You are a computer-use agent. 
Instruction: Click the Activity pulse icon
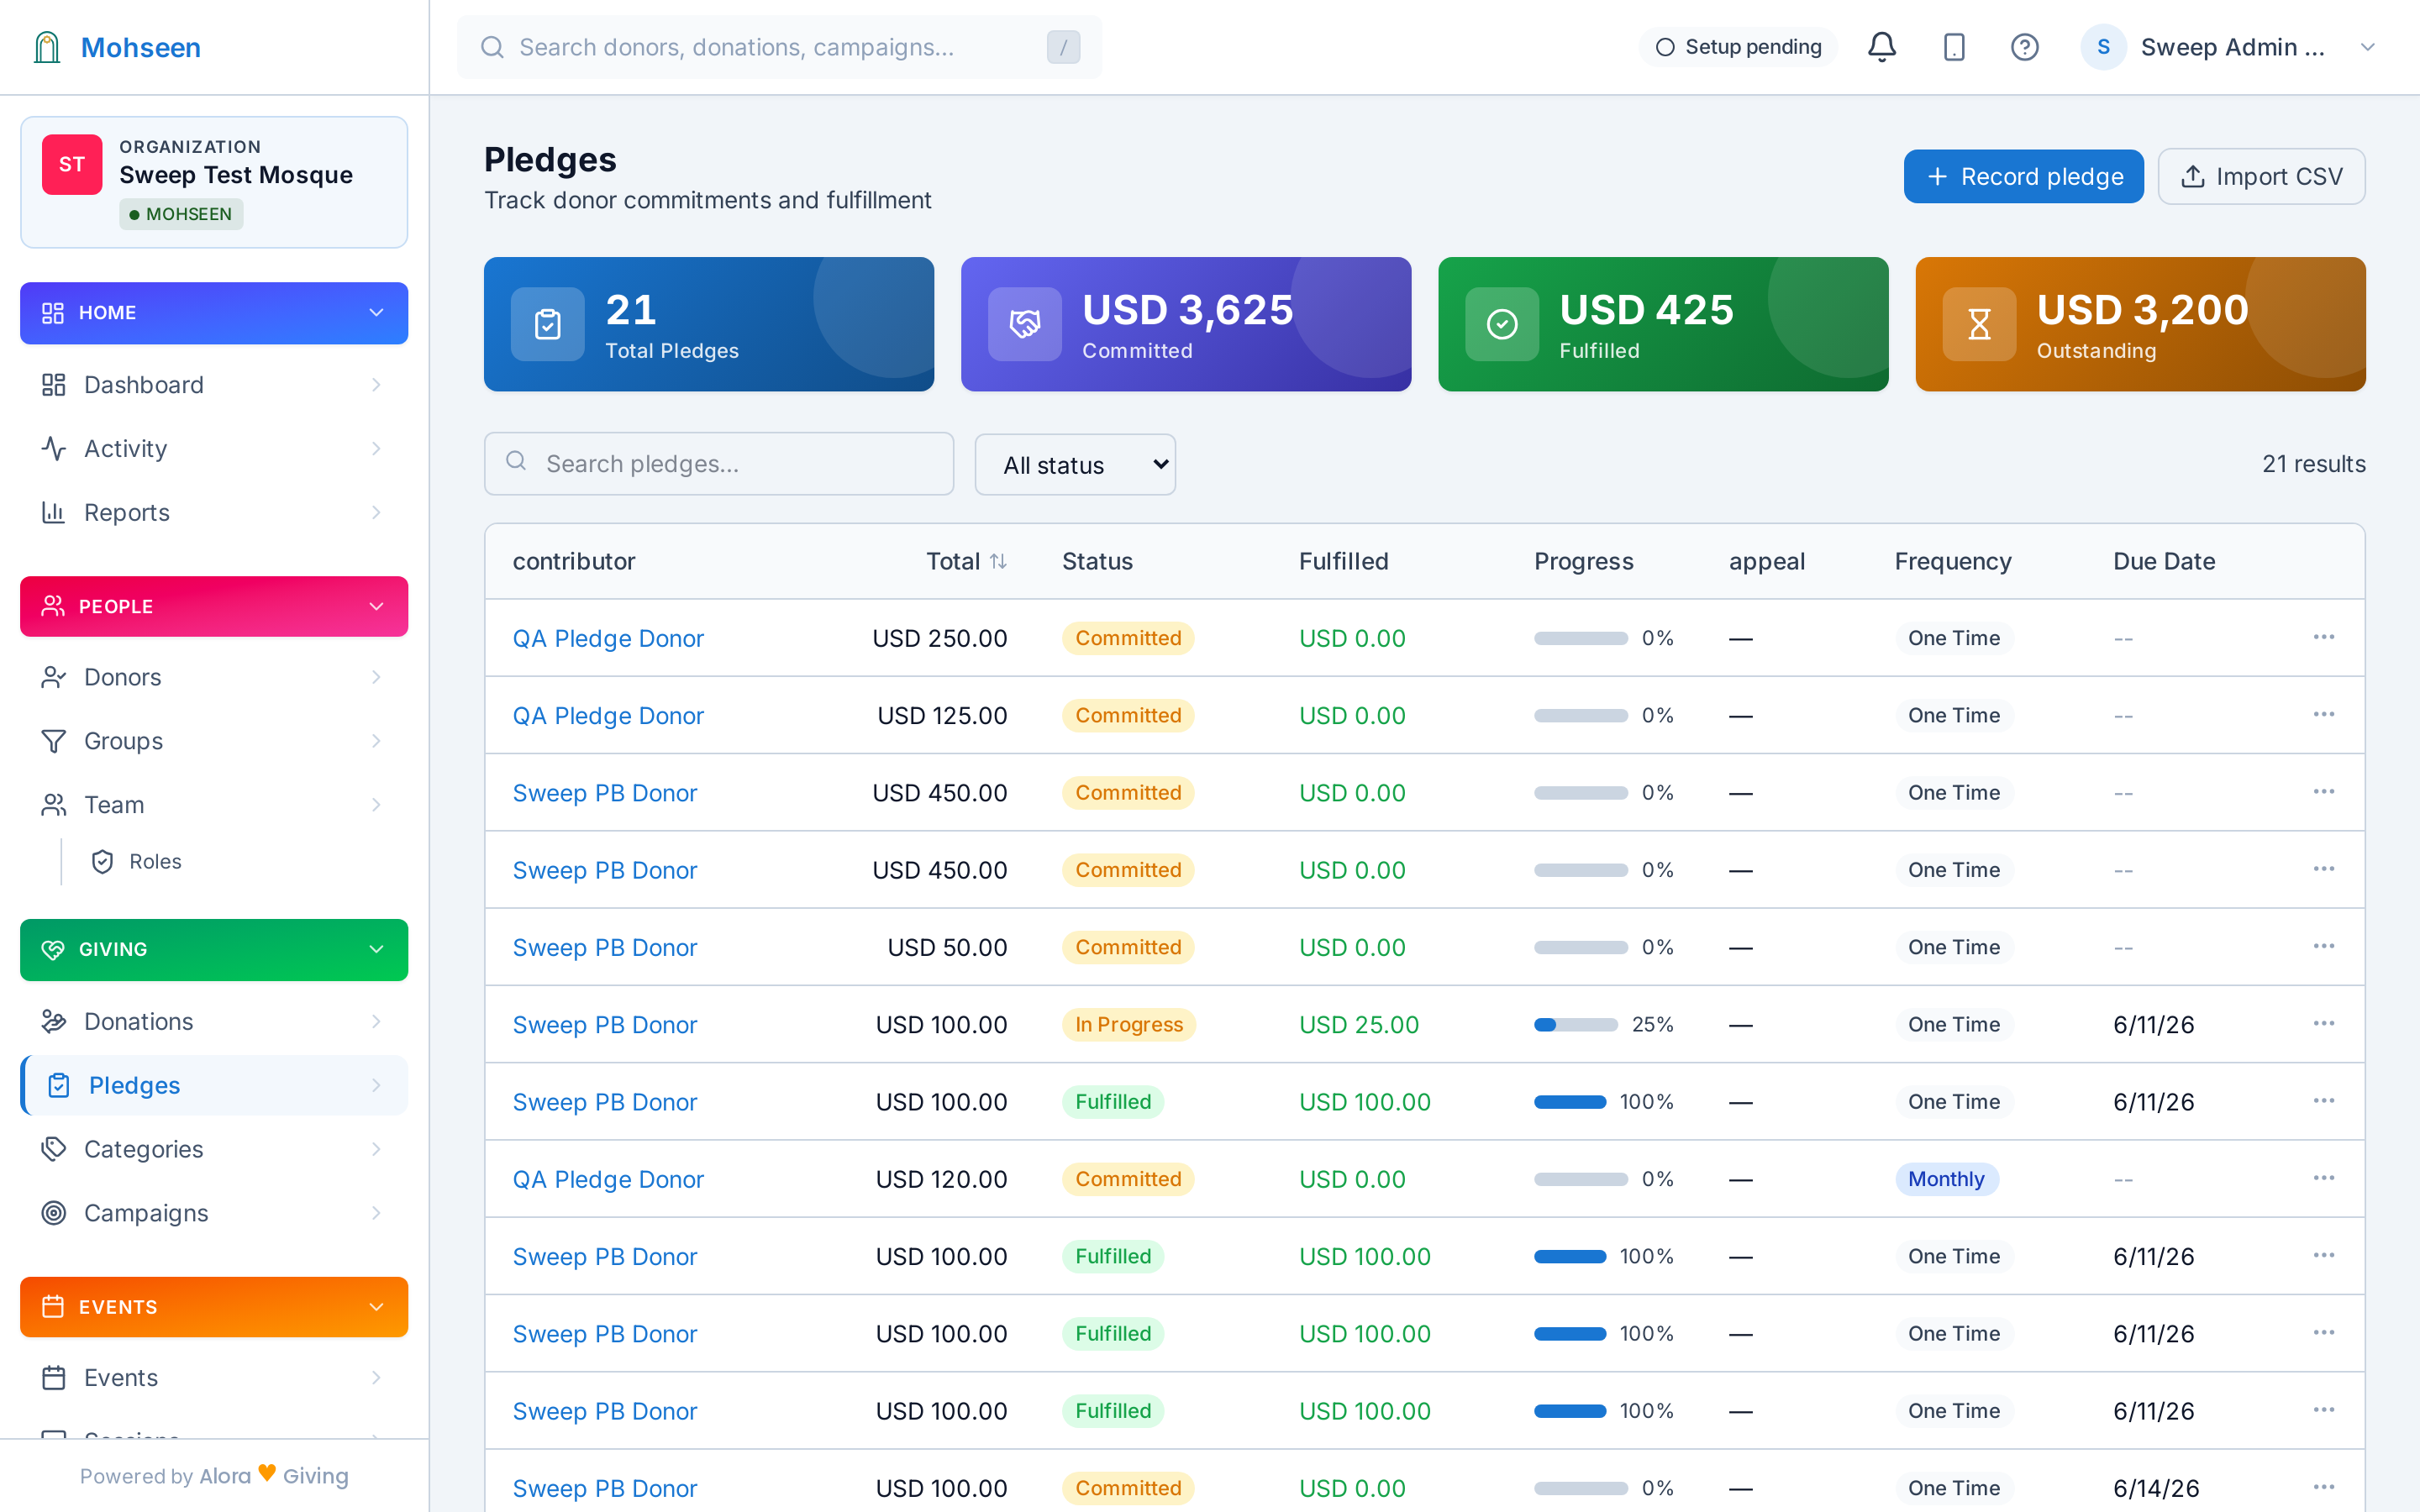click(53, 449)
